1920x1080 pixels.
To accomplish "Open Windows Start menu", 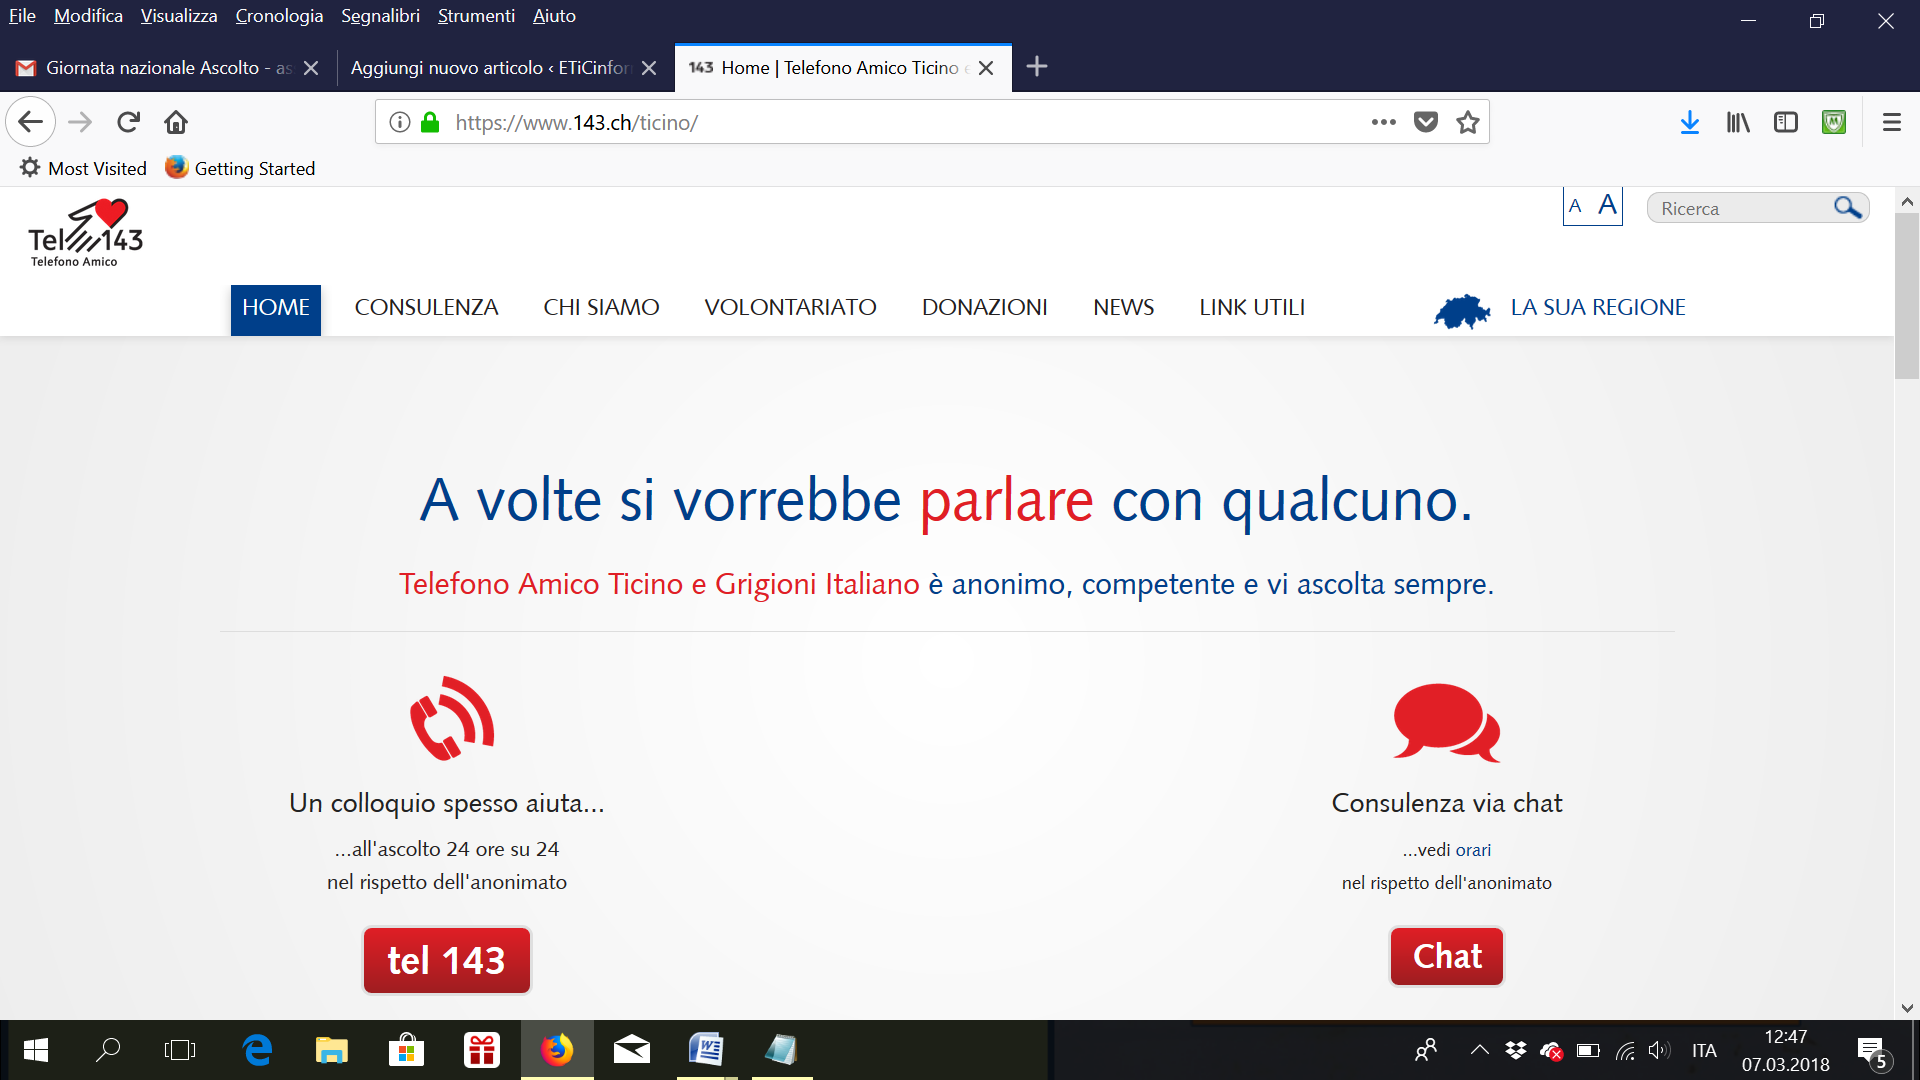I will coord(36,1050).
